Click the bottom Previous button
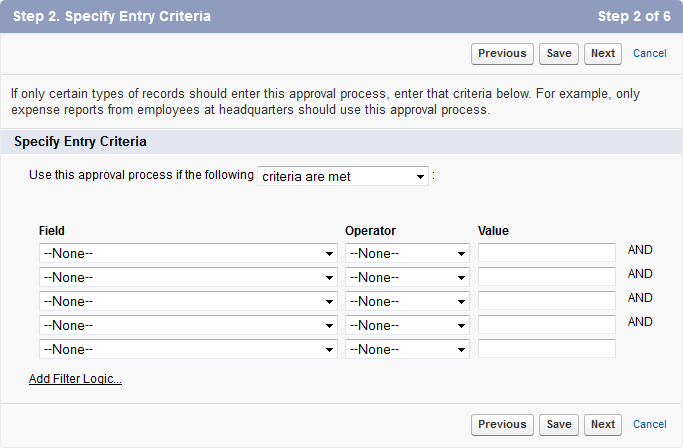The width and height of the screenshot is (683, 448). (x=502, y=425)
